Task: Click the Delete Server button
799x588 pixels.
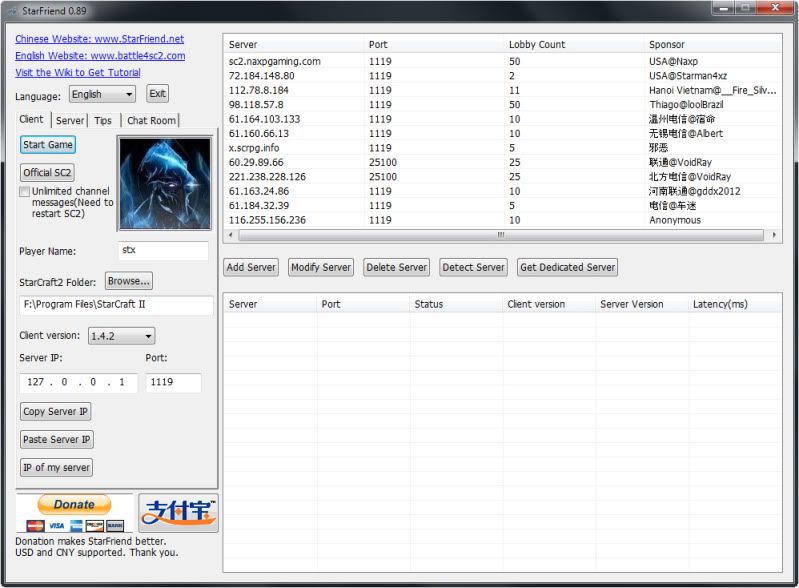Action: click(396, 267)
